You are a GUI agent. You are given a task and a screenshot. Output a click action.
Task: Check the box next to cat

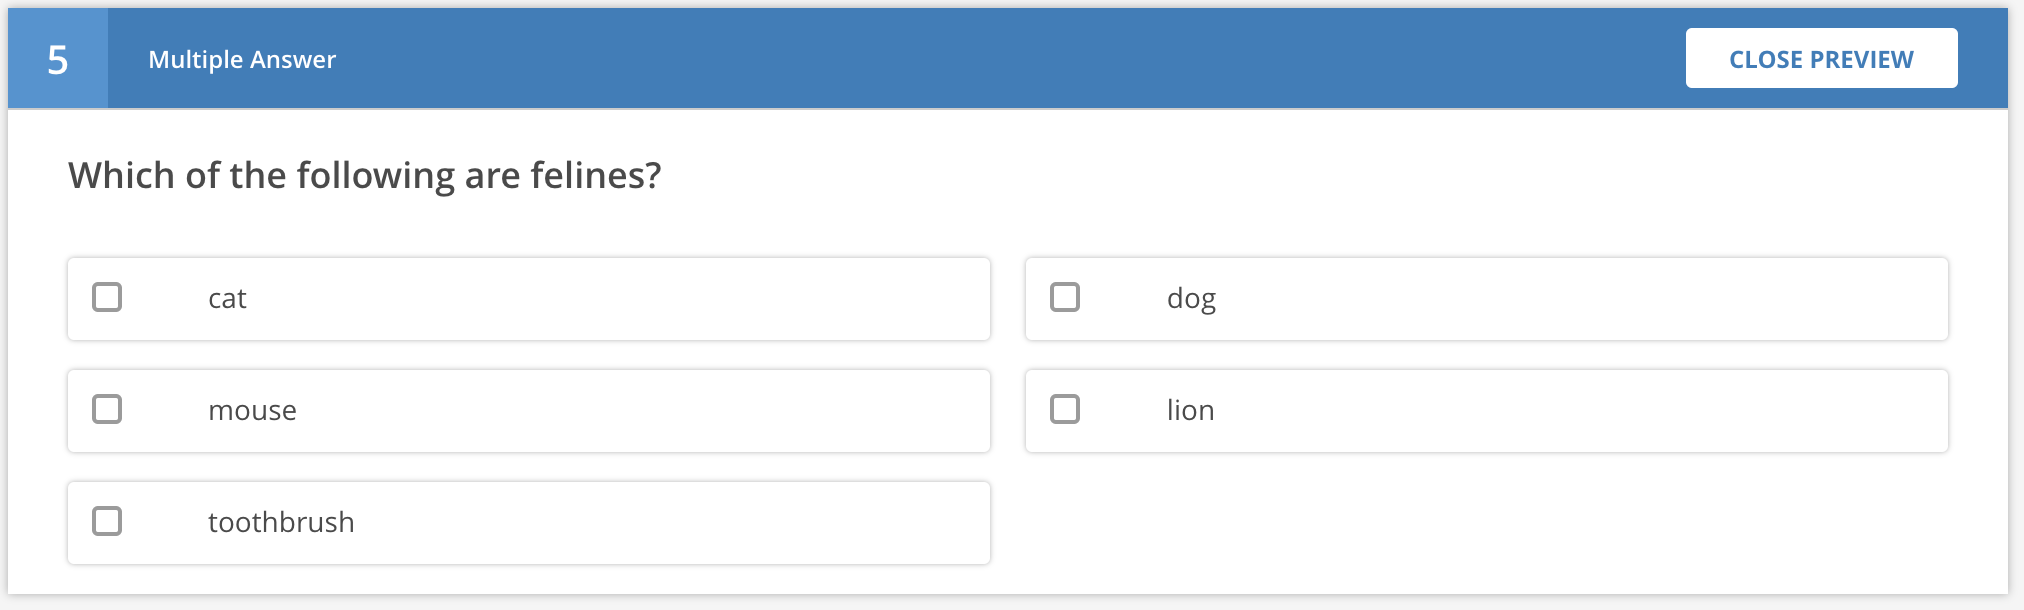coord(107,297)
